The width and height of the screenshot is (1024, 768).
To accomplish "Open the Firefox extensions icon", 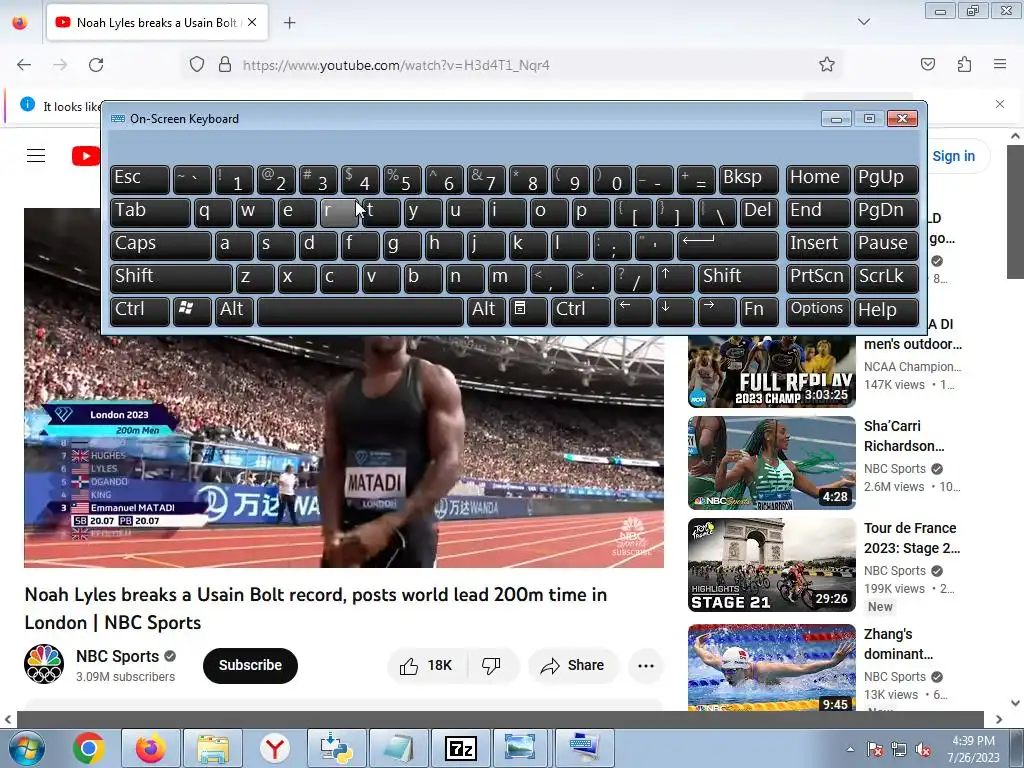I will click(x=964, y=64).
